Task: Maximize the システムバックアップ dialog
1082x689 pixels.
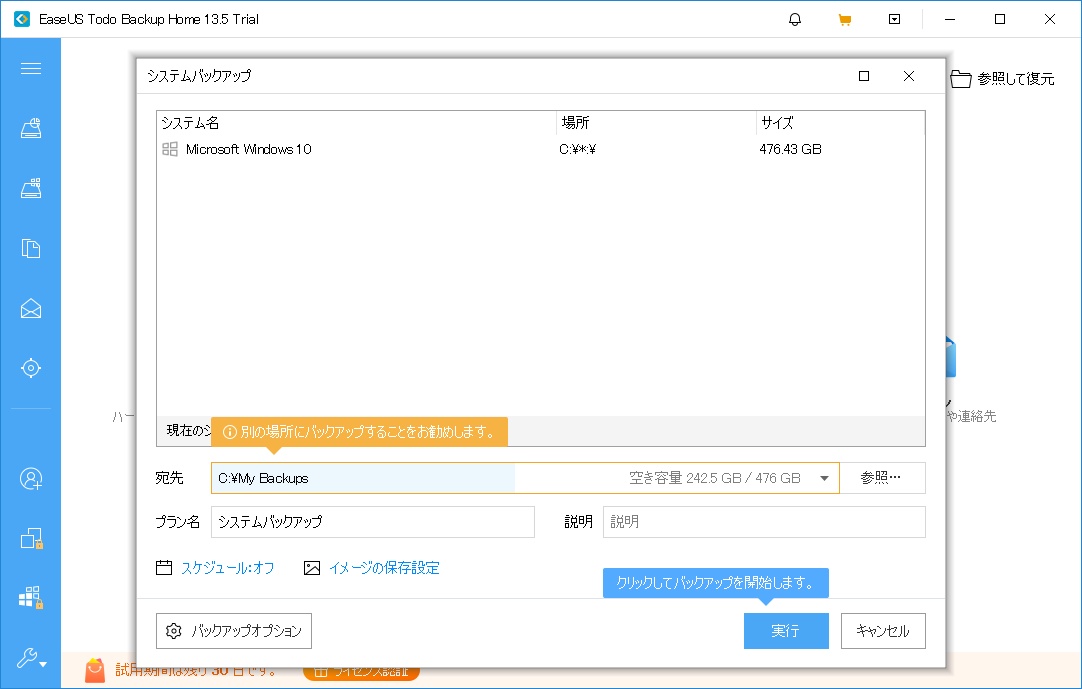Action: (x=864, y=76)
